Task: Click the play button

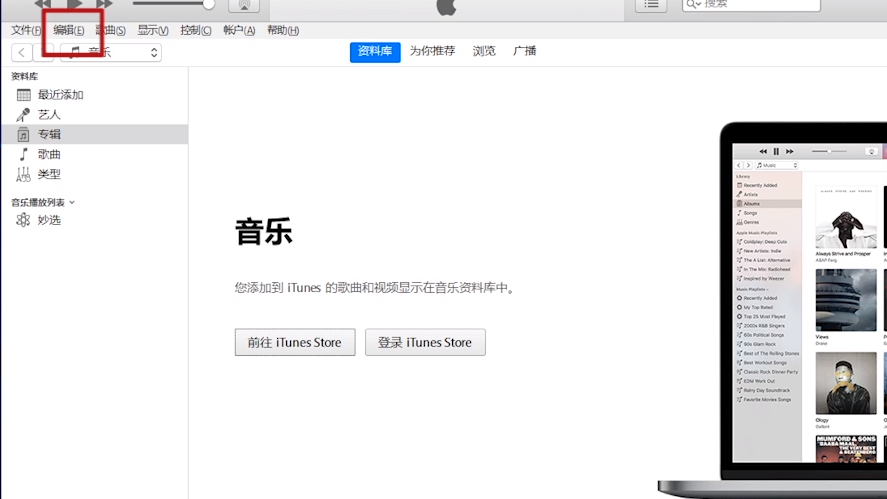Action: pos(75,3)
